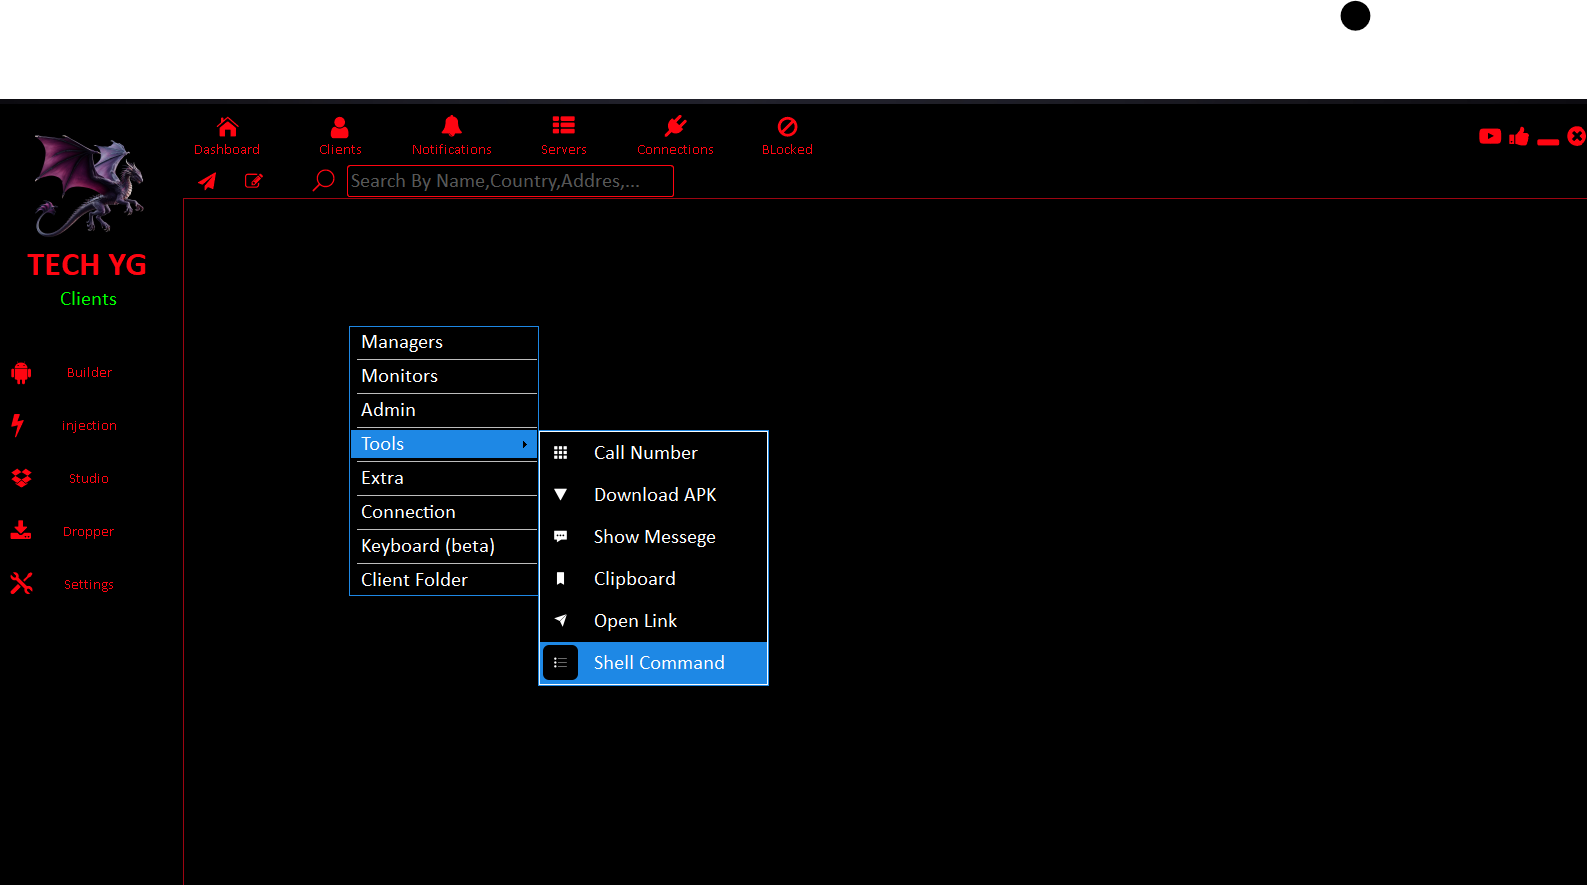Click the Connections plug icon
This screenshot has width=1587, height=885.
coord(675,126)
